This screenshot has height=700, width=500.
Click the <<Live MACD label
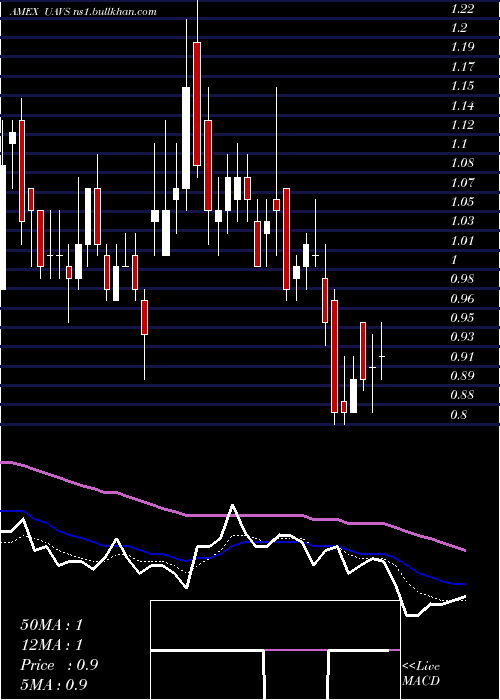point(421,674)
